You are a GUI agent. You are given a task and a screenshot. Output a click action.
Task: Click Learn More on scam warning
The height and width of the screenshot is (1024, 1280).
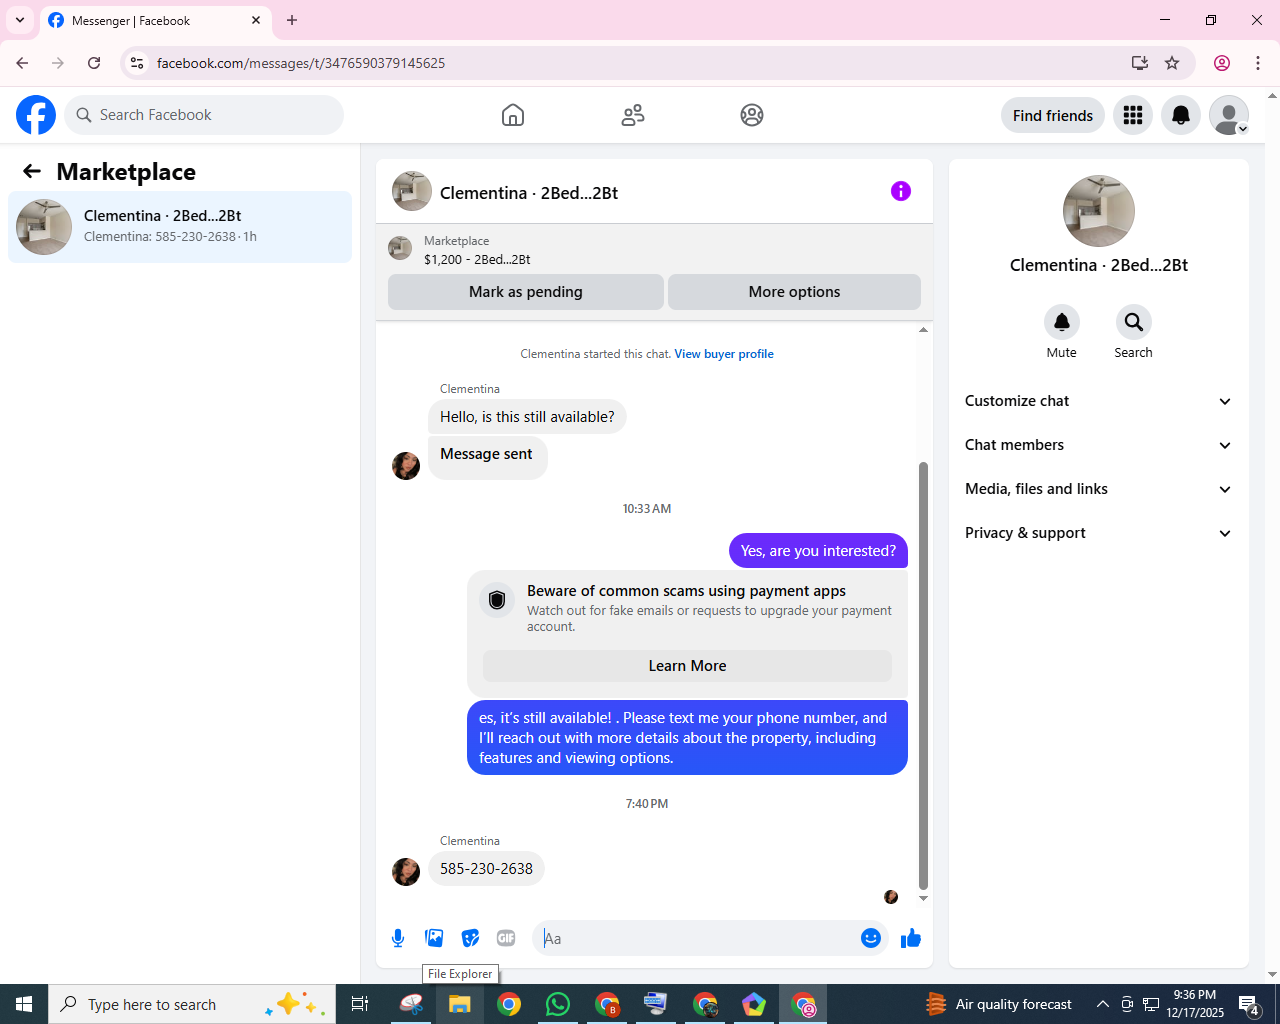click(688, 666)
